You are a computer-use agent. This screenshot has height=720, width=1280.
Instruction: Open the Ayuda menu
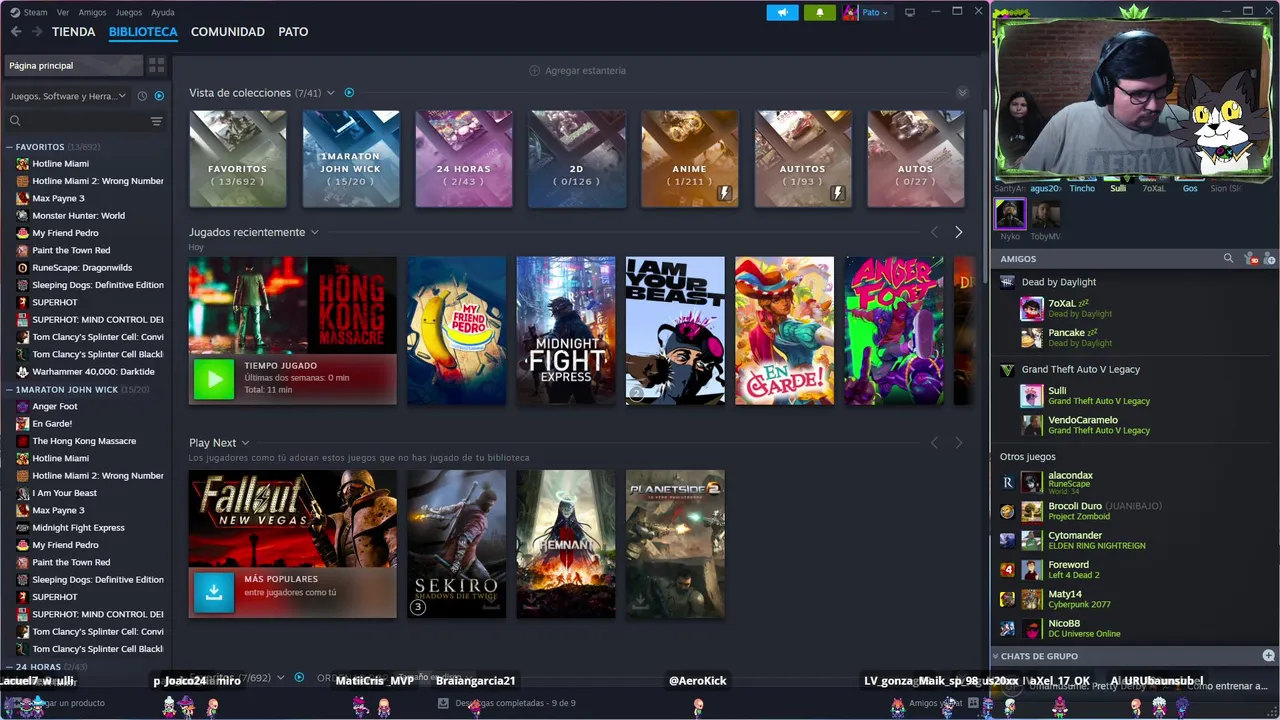pyautogui.click(x=162, y=12)
